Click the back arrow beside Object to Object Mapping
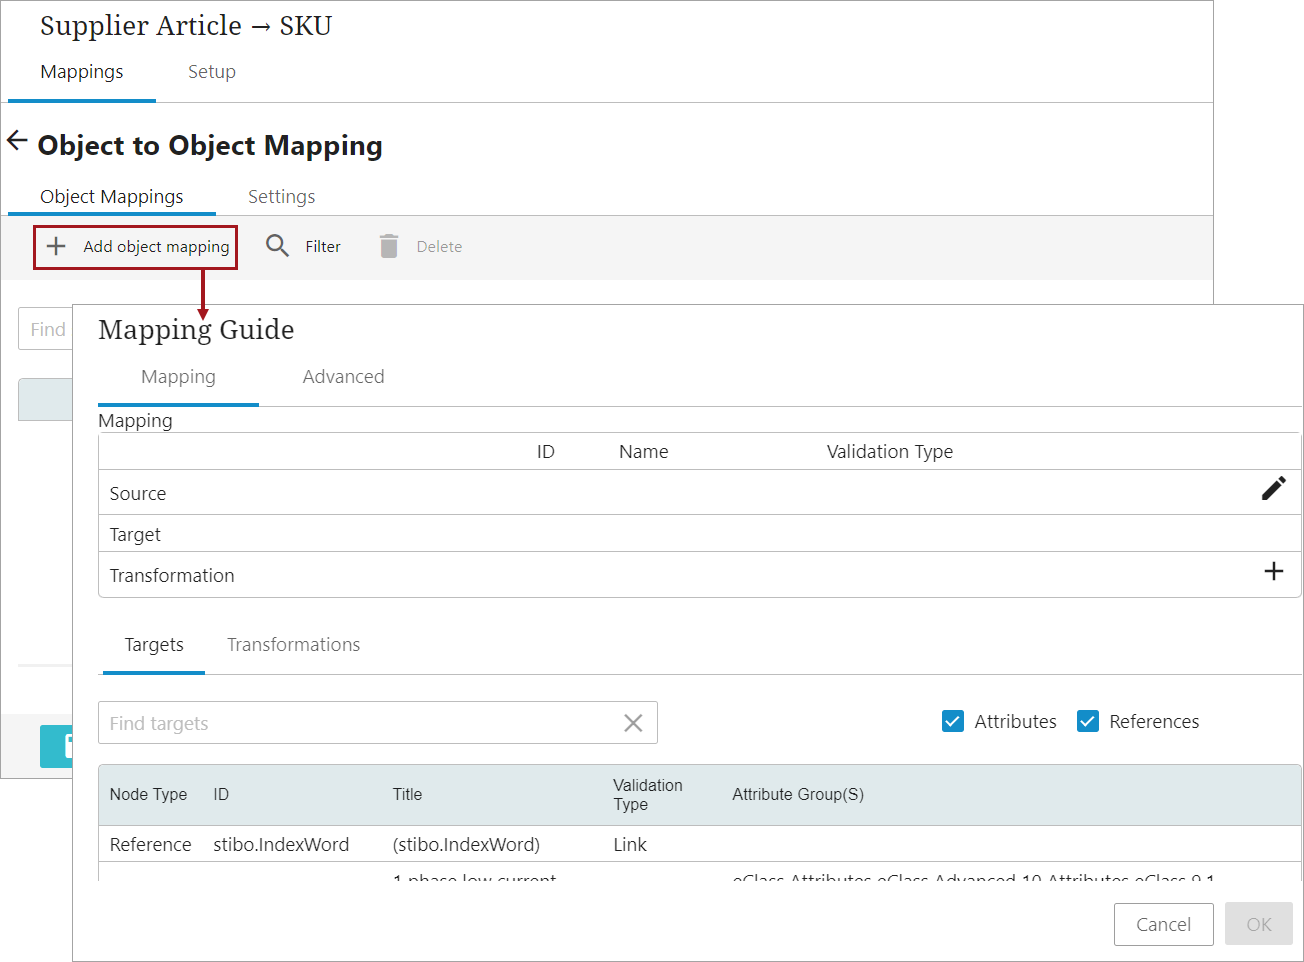1304x962 pixels. [x=17, y=141]
